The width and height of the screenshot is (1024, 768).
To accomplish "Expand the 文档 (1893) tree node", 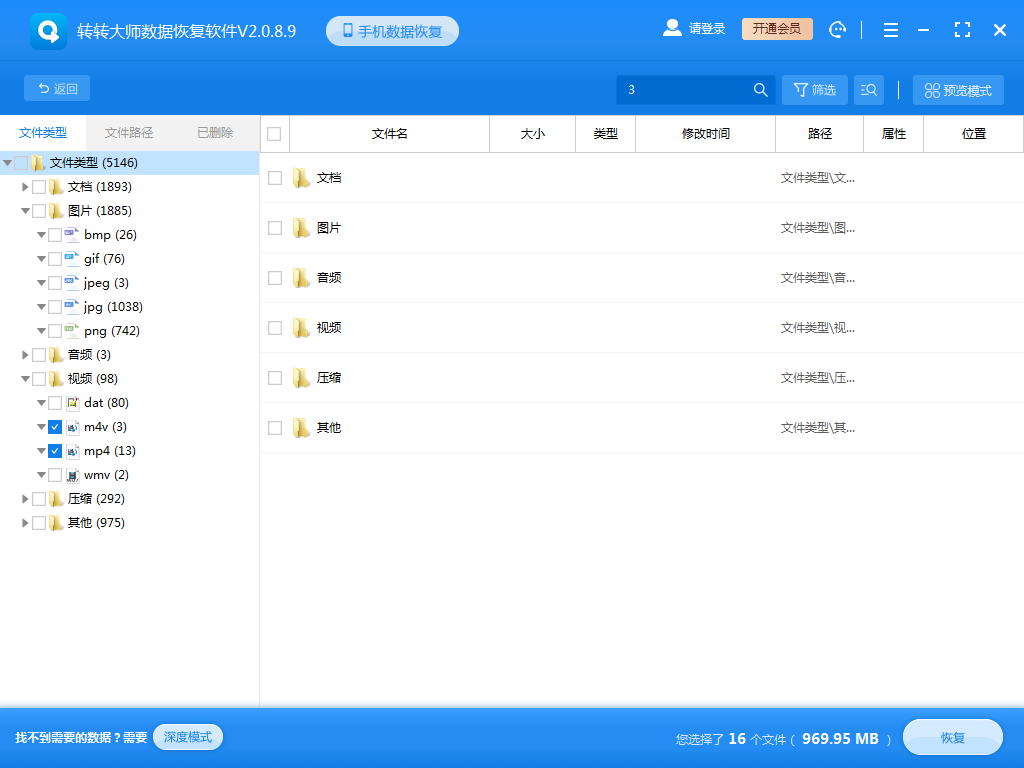I will [x=24, y=186].
